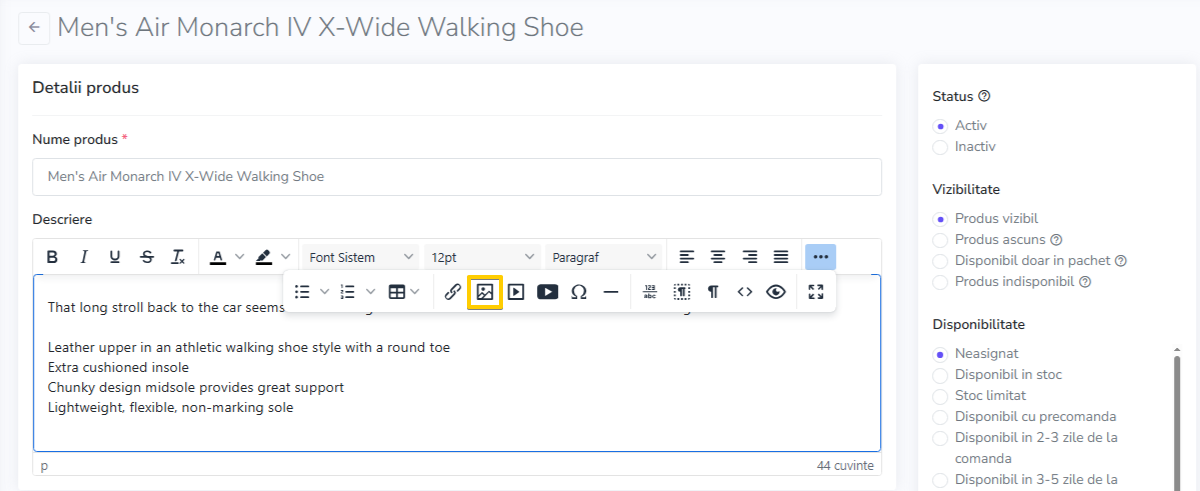Viewport: 1200px width, 491px height.
Task: Center align the text
Action: click(717, 257)
